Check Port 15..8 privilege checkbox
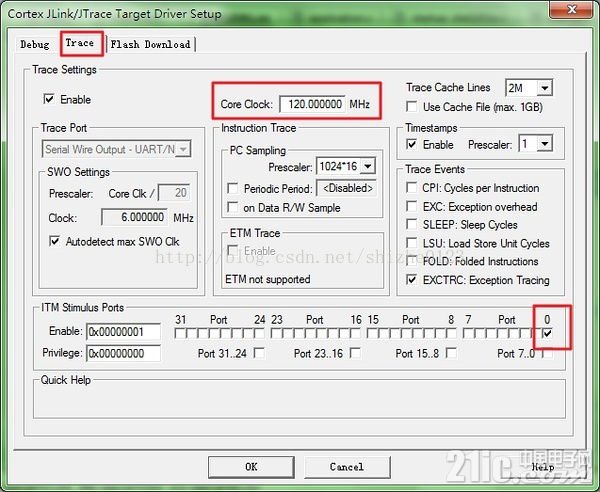The height and width of the screenshot is (492, 600). (452, 353)
